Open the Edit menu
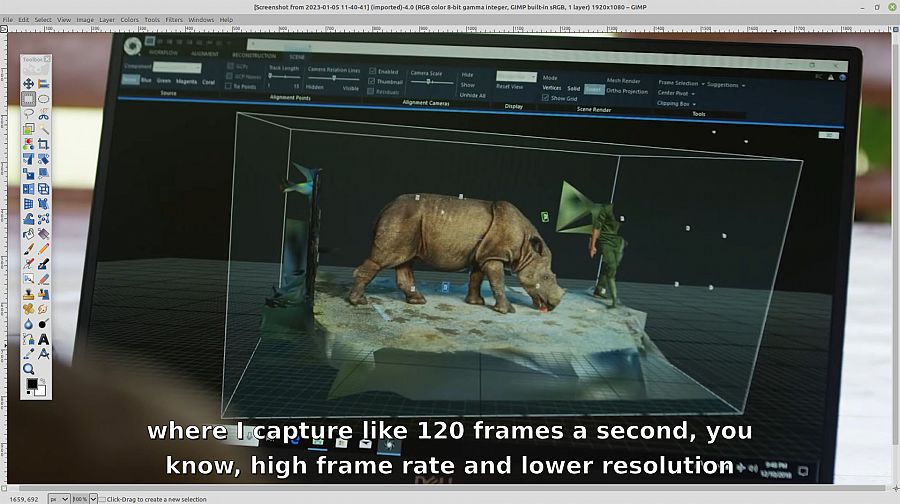The height and width of the screenshot is (504, 900). [x=24, y=20]
